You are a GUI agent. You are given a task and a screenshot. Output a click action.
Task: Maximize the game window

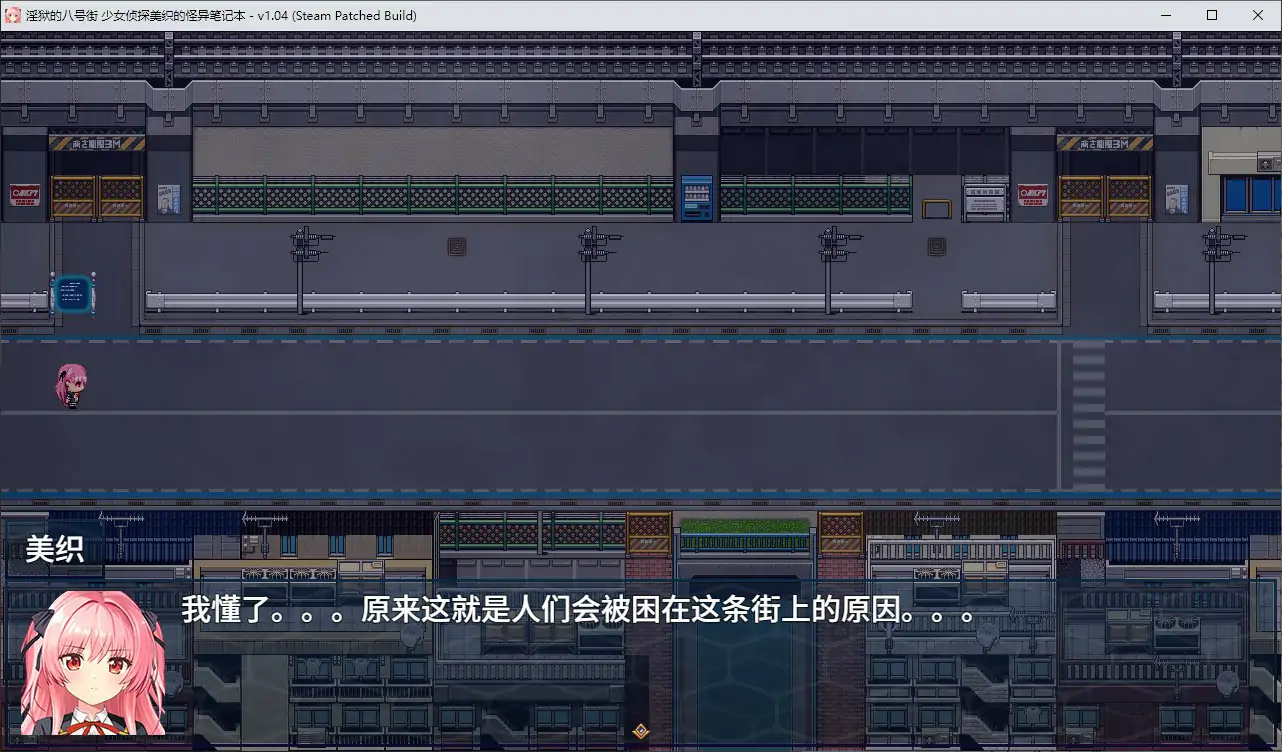[1212, 15]
